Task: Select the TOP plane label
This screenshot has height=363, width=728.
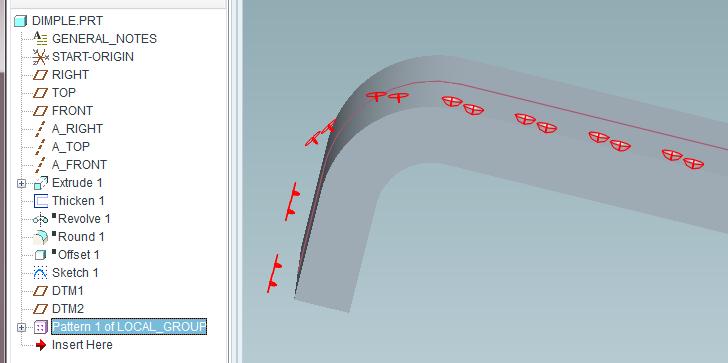Action: (64, 93)
